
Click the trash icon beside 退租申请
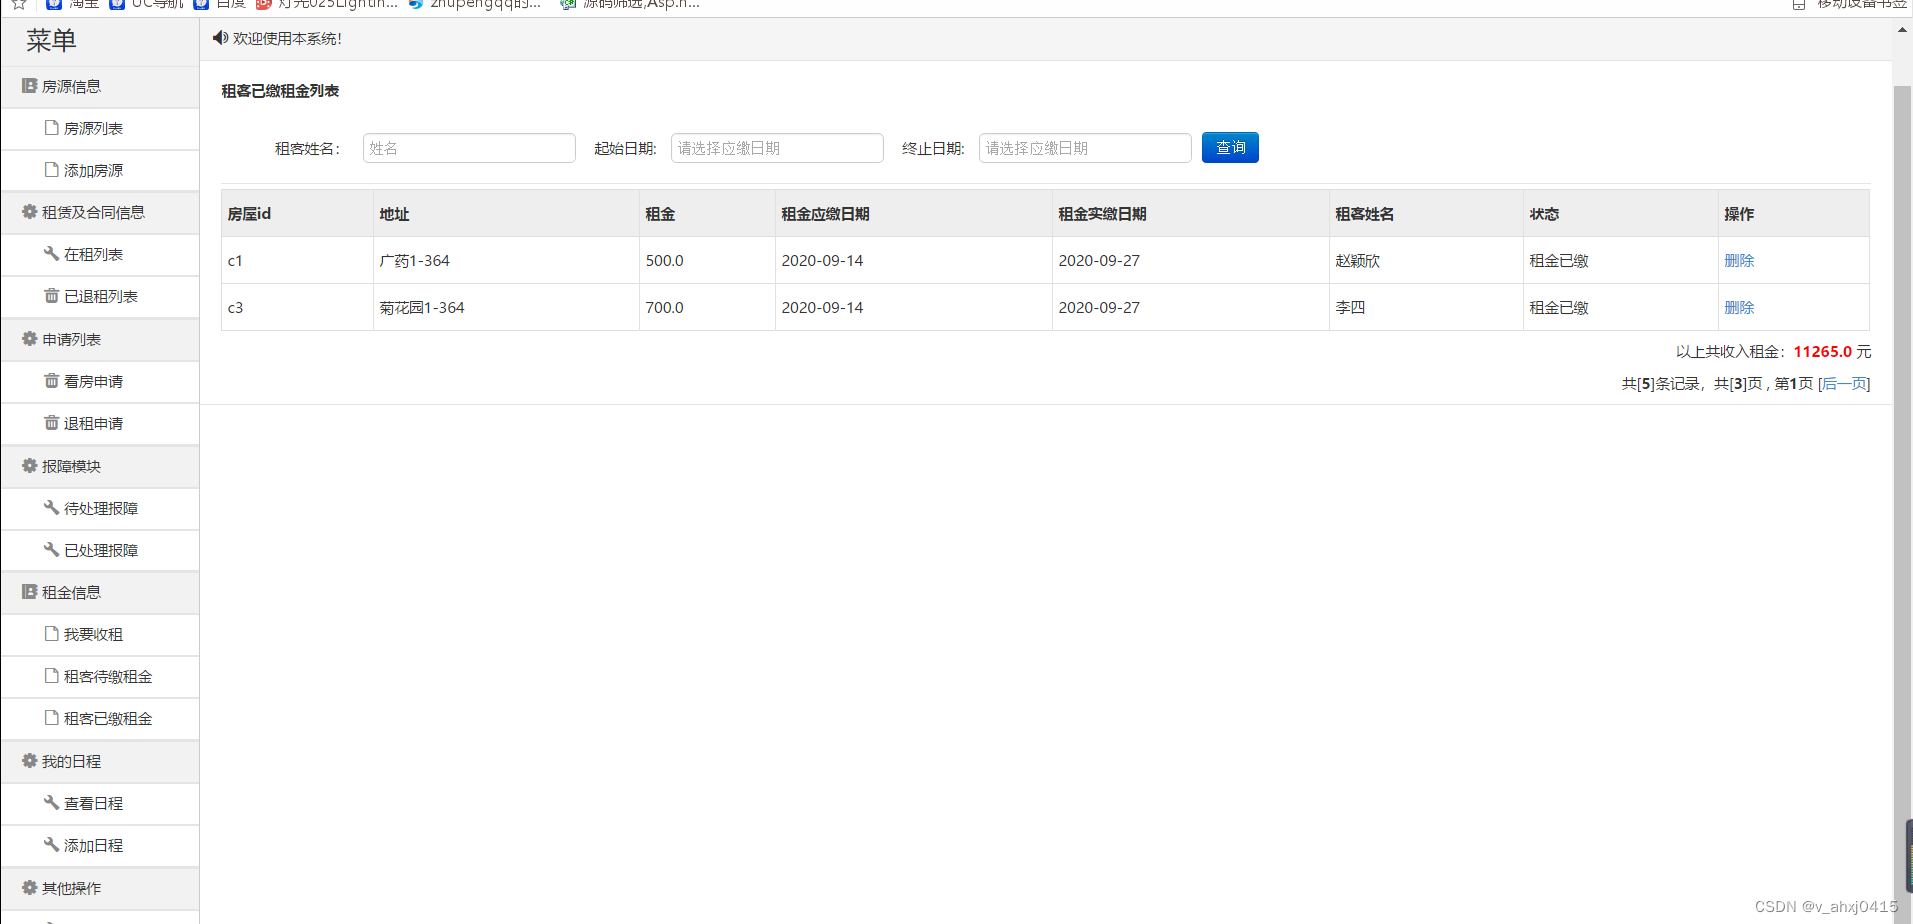pyautogui.click(x=51, y=423)
